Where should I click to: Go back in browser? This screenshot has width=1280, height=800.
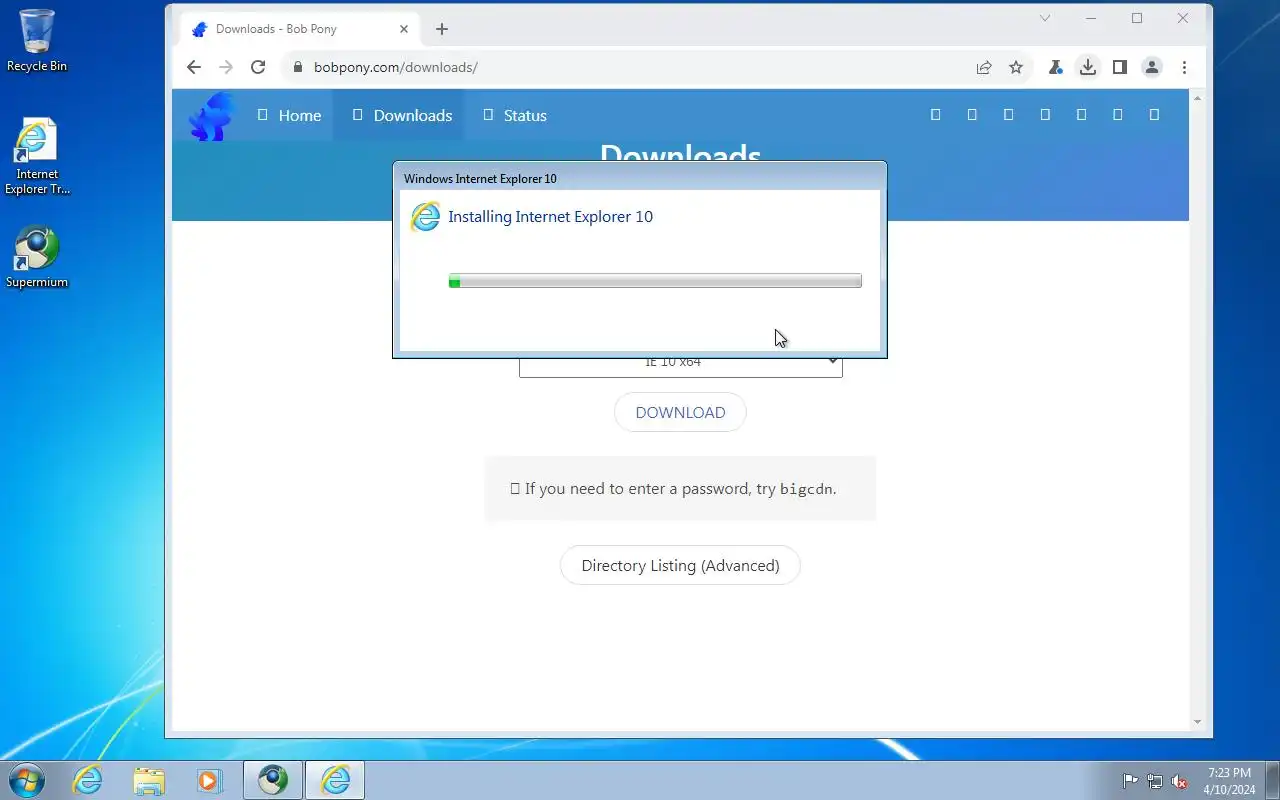tap(194, 67)
